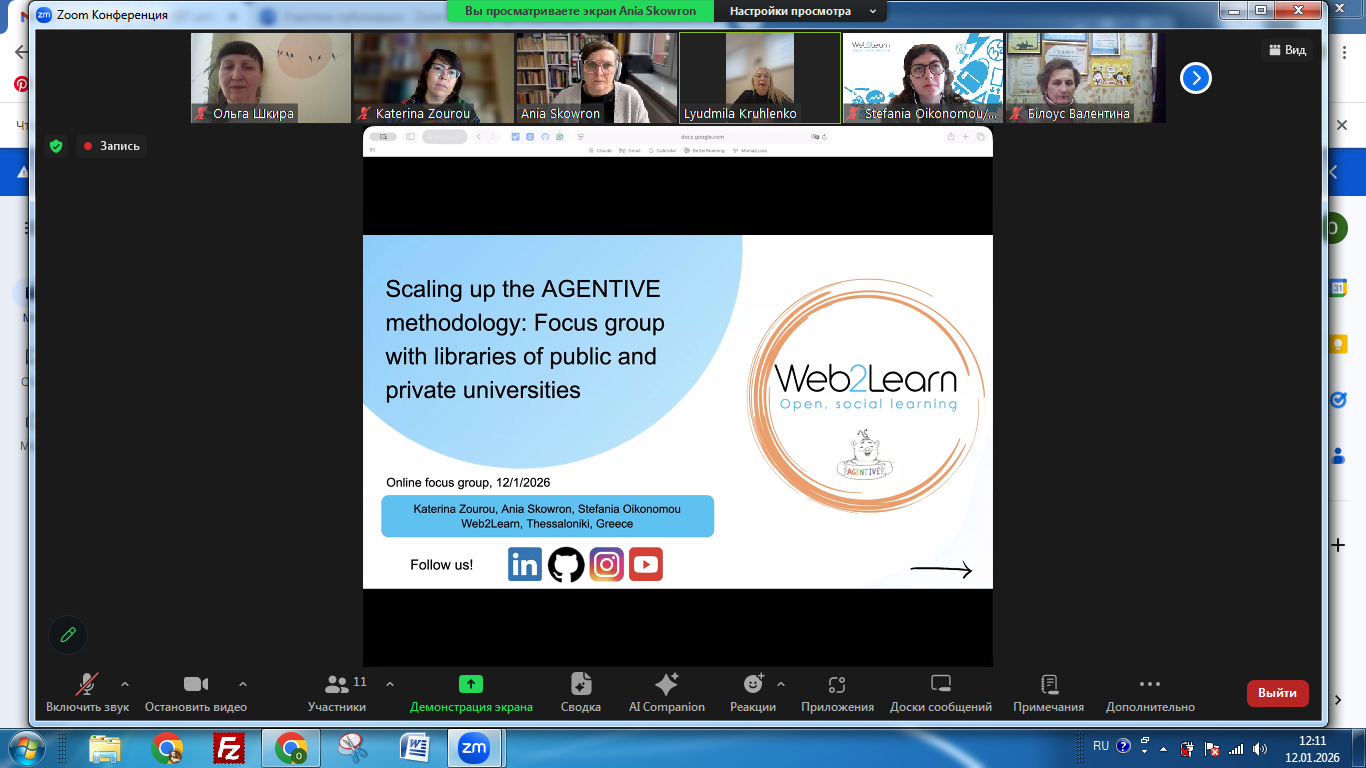Expand video options chevron next to camera
The height and width of the screenshot is (768, 1366).
click(242, 685)
